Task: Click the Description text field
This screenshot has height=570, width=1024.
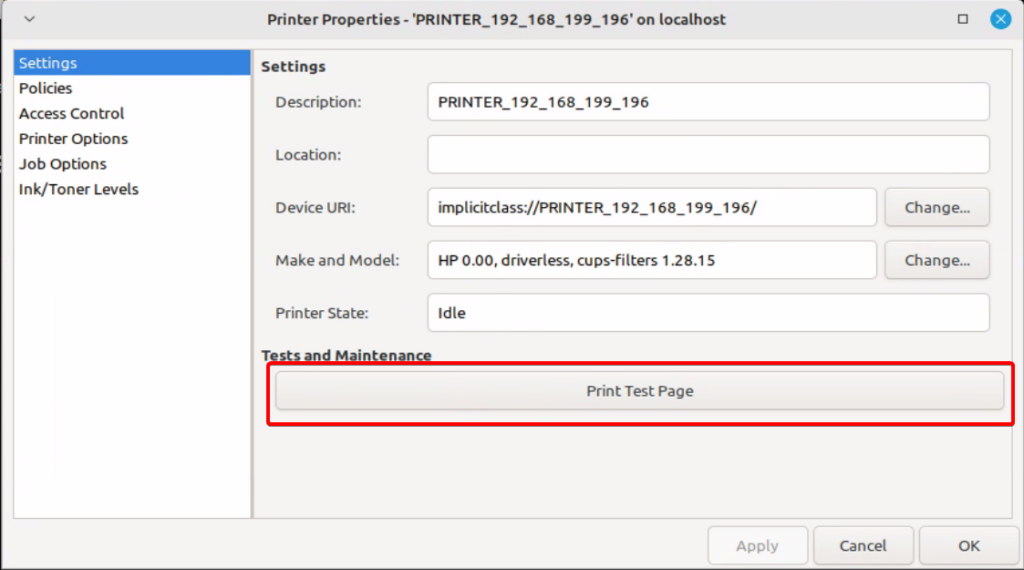Action: click(708, 102)
